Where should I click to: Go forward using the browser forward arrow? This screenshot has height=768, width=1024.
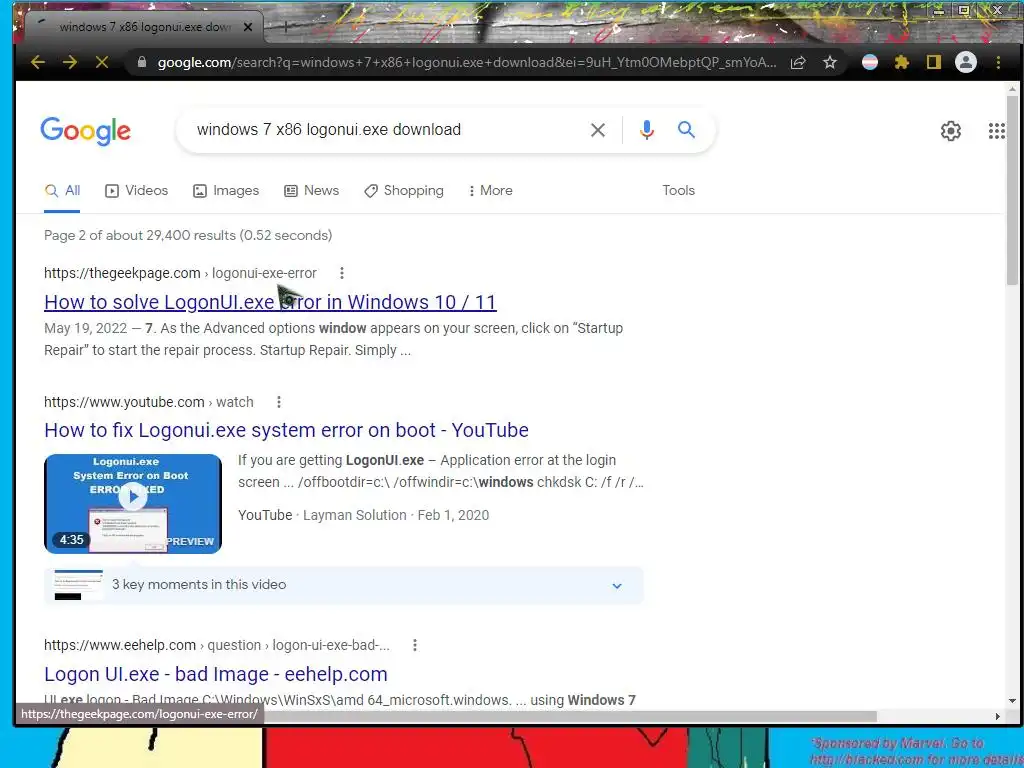pos(70,63)
